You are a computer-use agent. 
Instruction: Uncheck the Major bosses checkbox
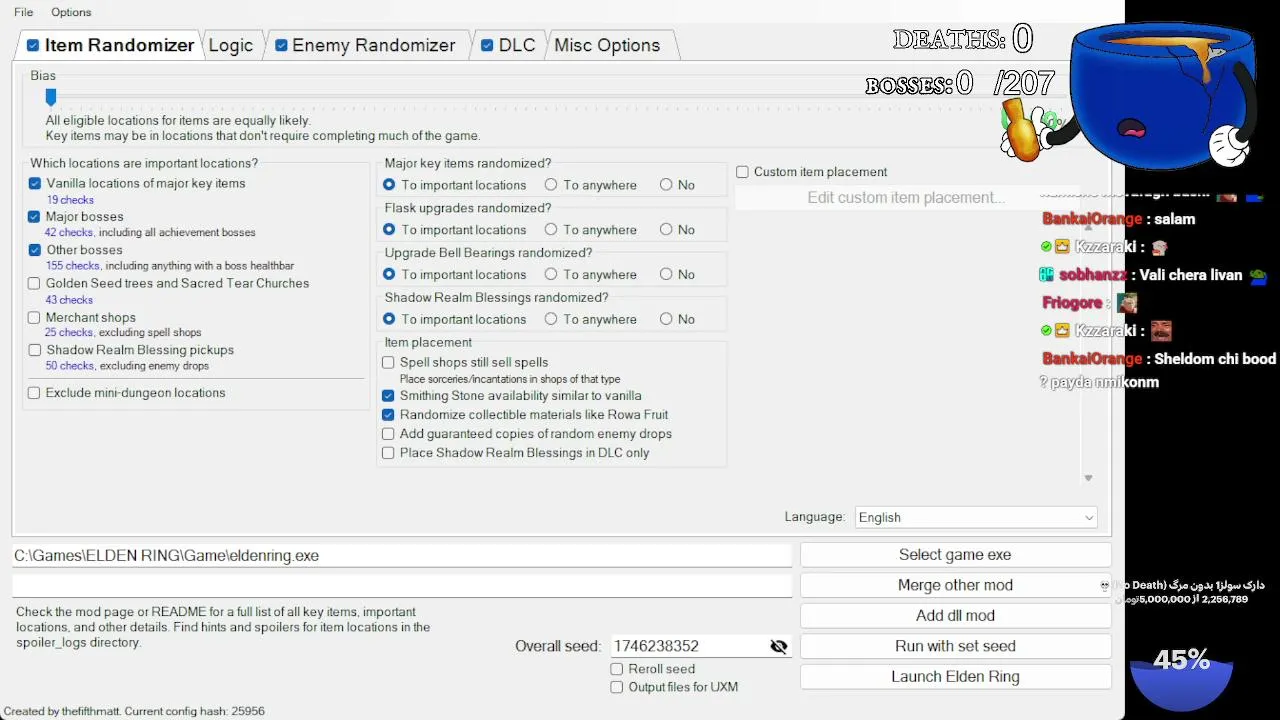coord(35,217)
